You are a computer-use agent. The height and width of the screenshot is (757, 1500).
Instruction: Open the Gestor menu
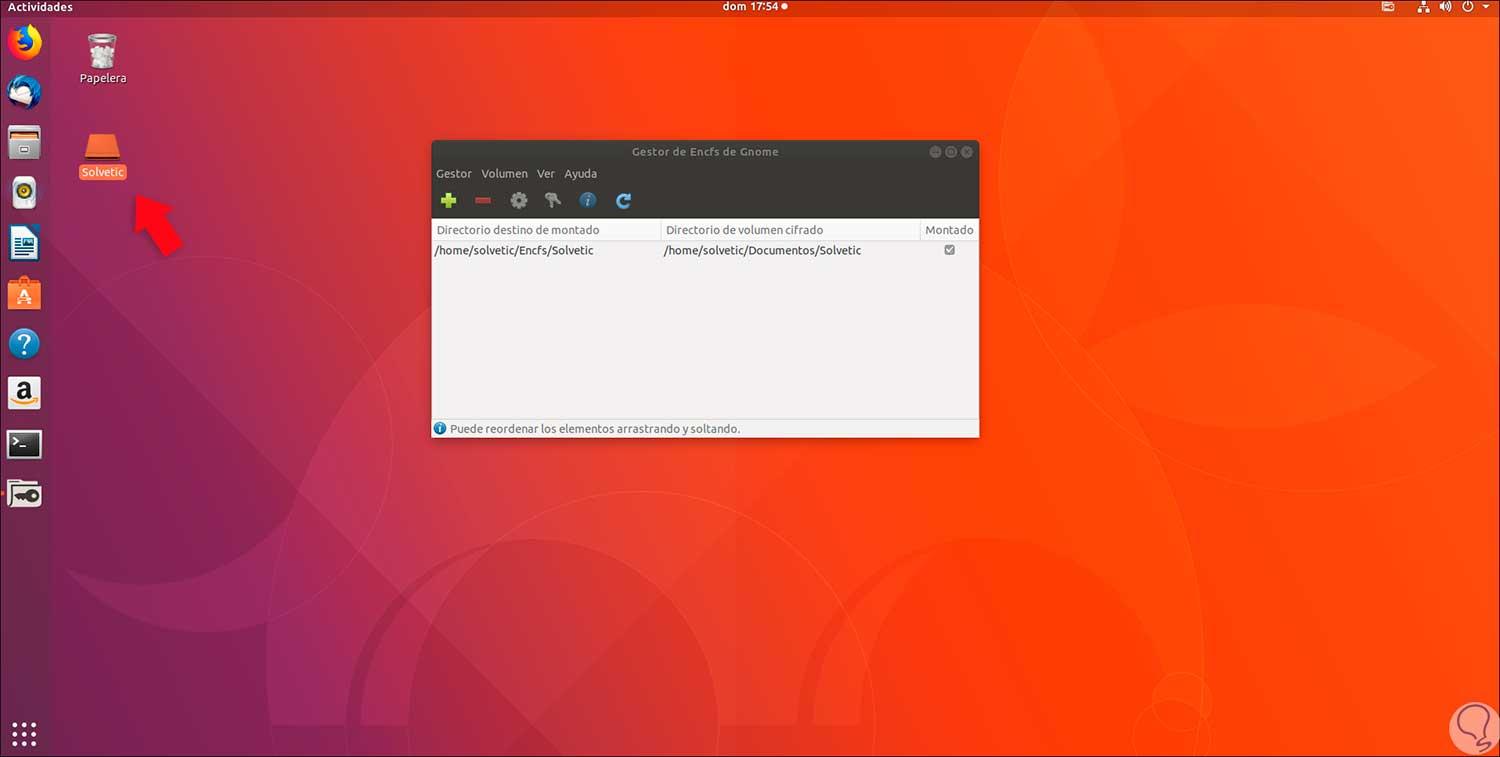pyautogui.click(x=454, y=174)
